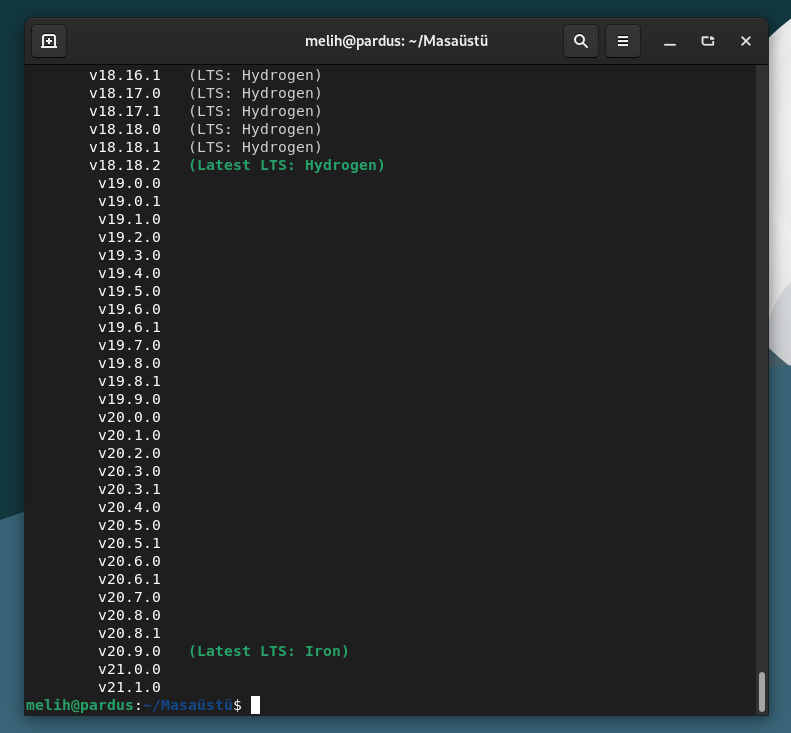
Task: Click version v20.6.1 text
Action: pos(130,579)
